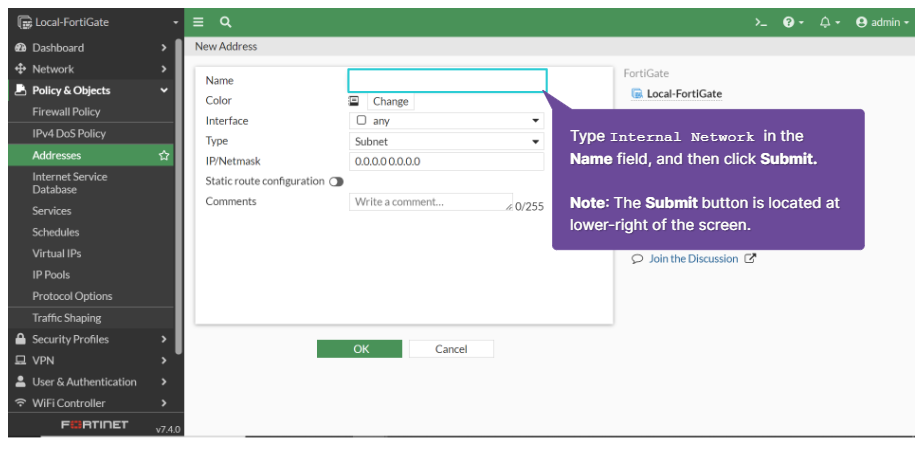Expand the Security Profiles chevron
921x449 pixels.
(164, 339)
